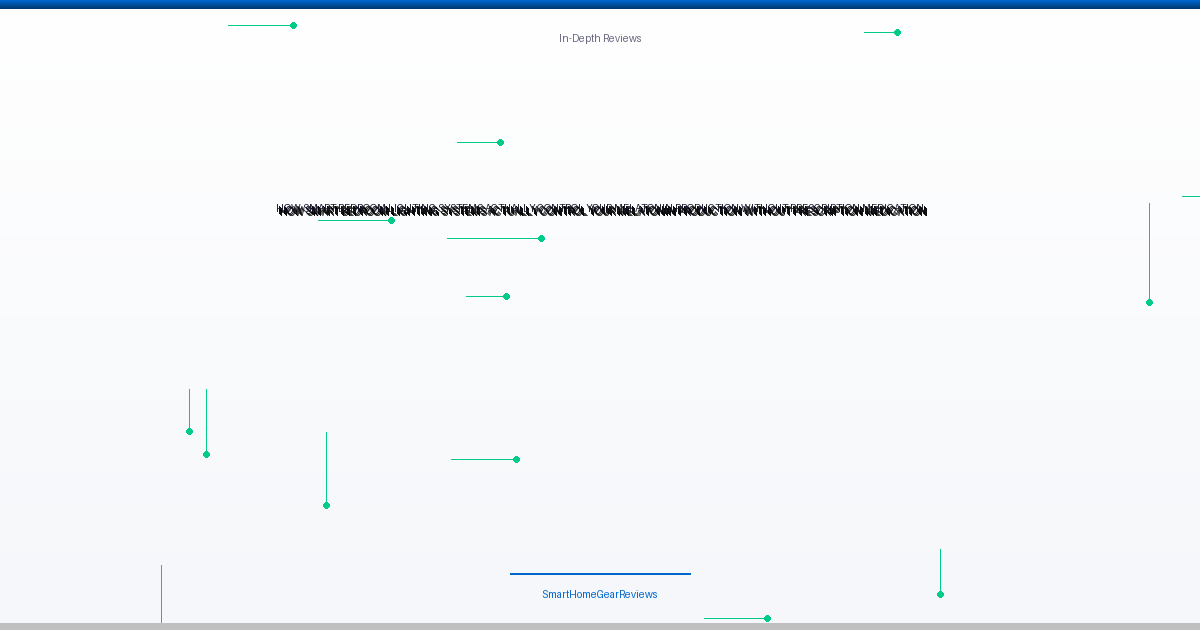The width and height of the screenshot is (1200, 630).
Task: Click the longer of the paired vertical lines' dot
Action: 206,454
